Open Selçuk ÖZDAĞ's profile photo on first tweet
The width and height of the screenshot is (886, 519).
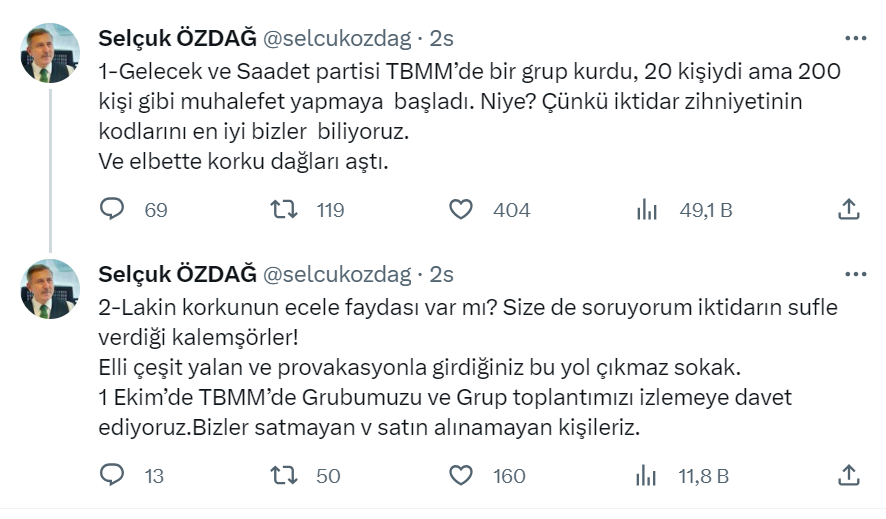(x=50, y=53)
